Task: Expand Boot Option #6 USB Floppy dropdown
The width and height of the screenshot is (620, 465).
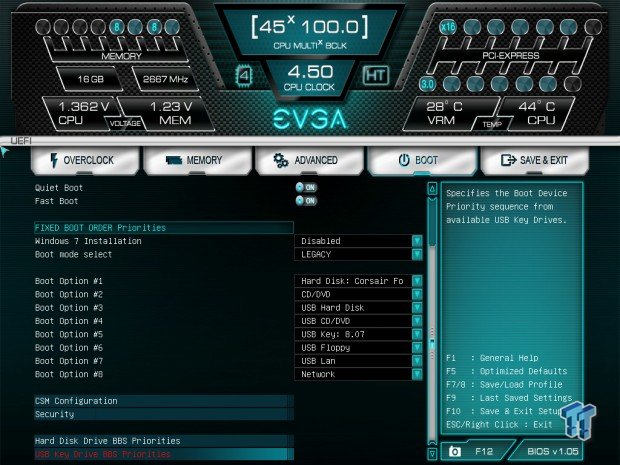Action: click(358, 348)
